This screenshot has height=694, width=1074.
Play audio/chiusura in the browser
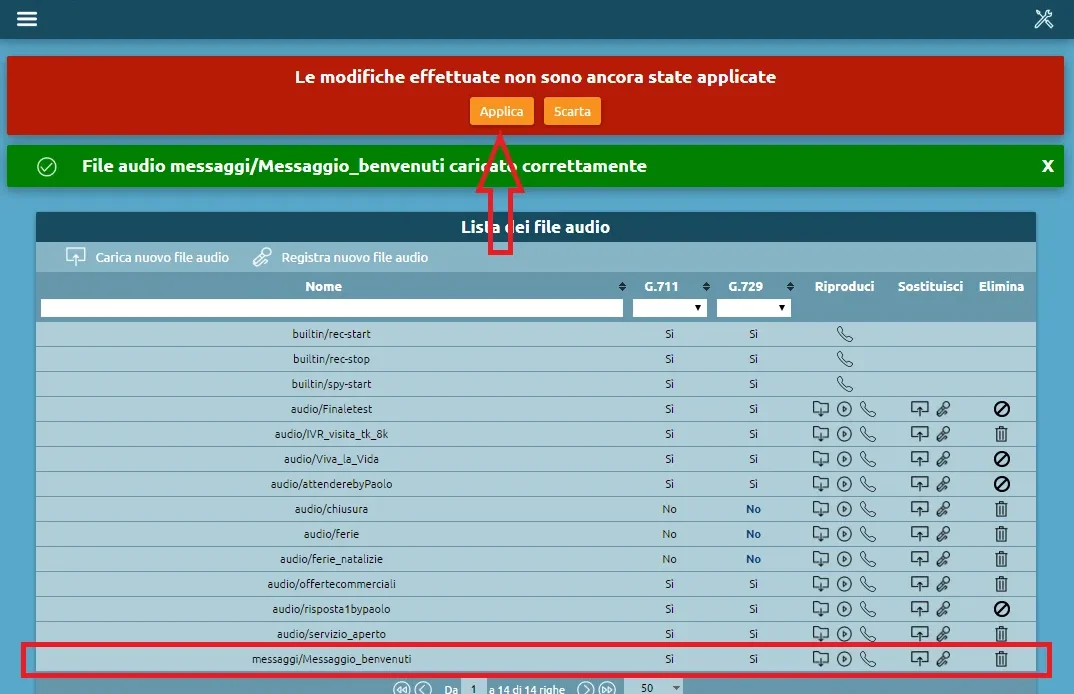tap(844, 509)
